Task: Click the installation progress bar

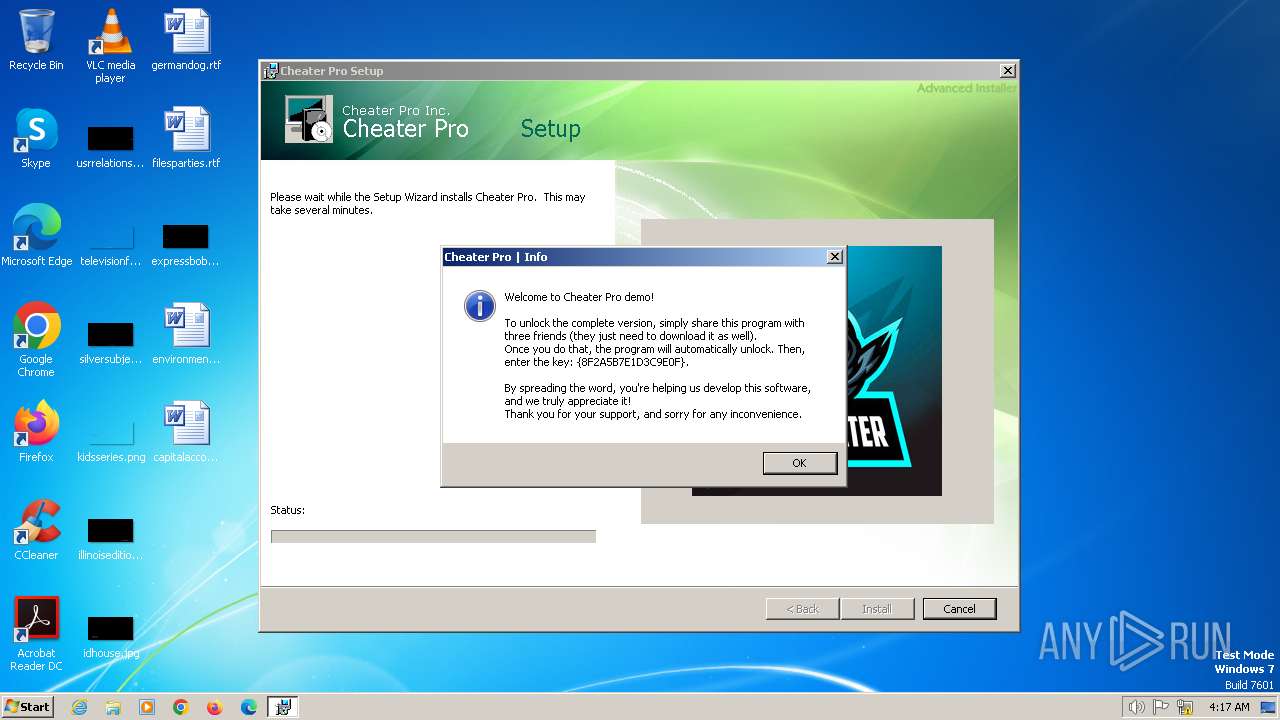Action: pos(433,536)
